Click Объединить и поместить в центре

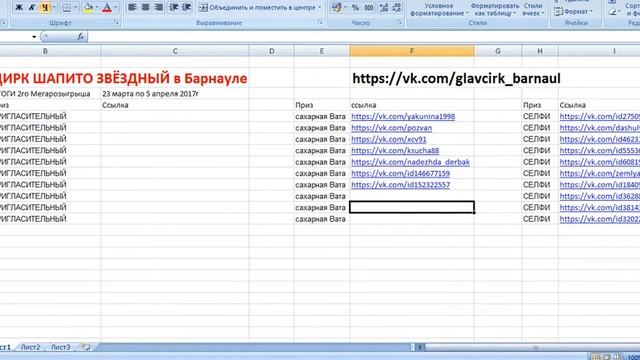(257, 7)
